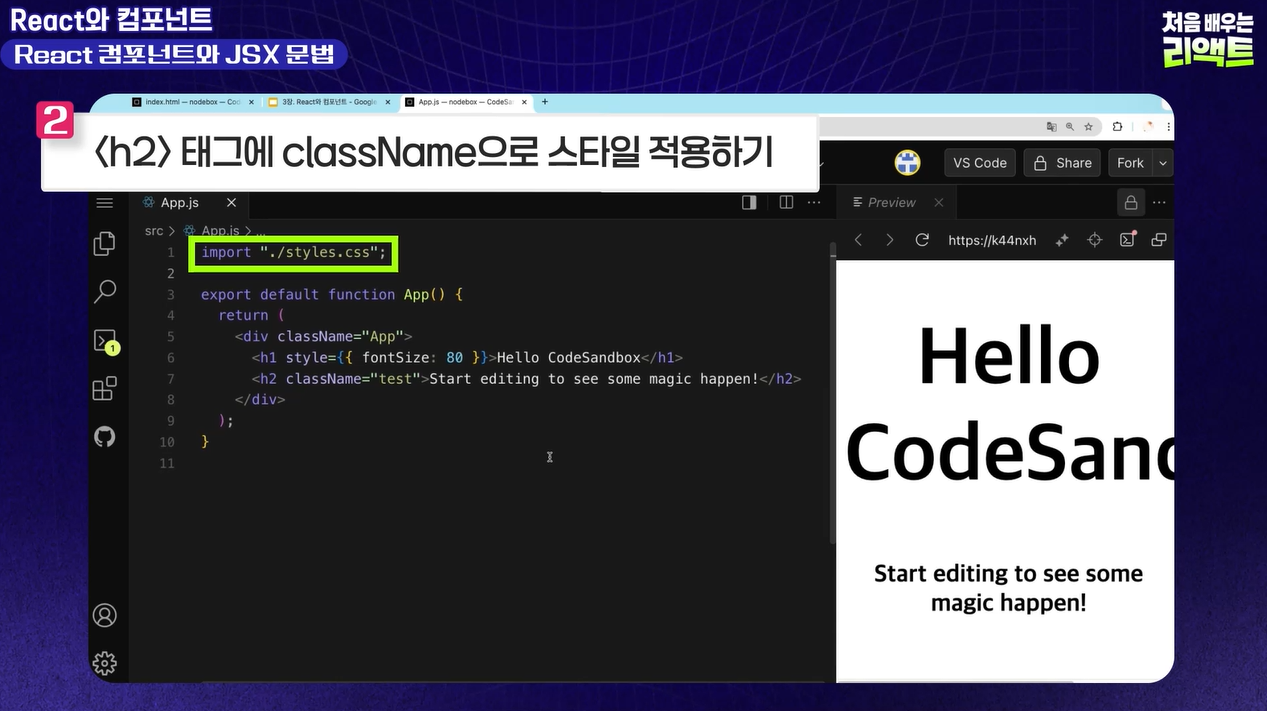This screenshot has width=1267, height=711.
Task: Click the src breadcrumb segment
Action: coord(154,231)
